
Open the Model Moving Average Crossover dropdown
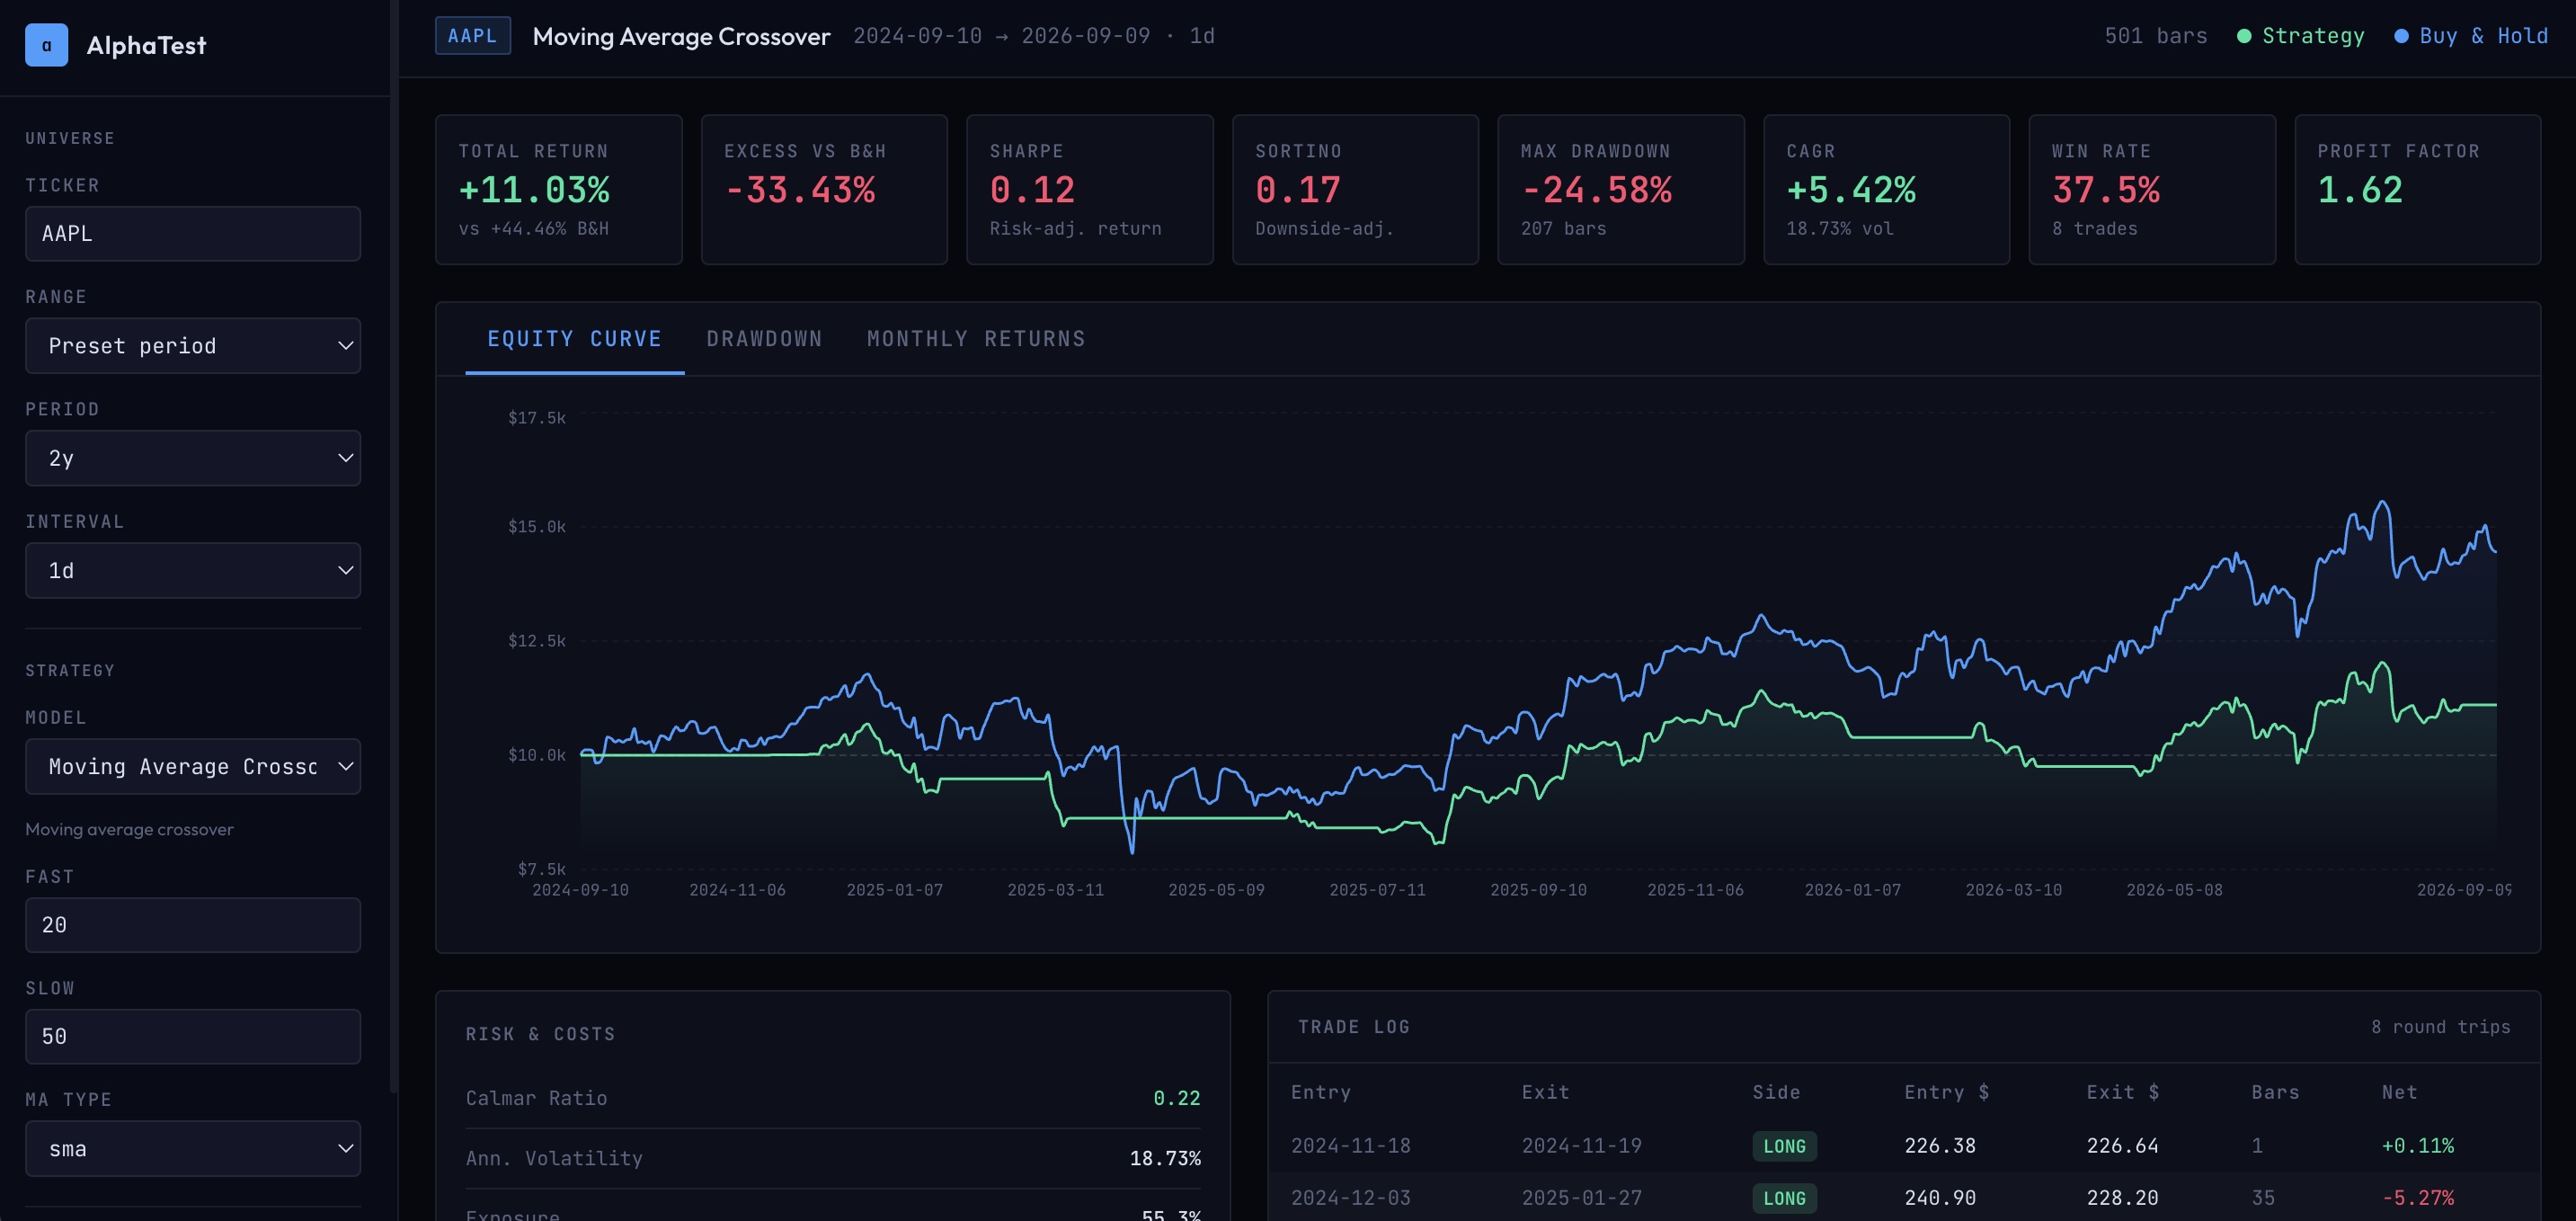pos(193,767)
